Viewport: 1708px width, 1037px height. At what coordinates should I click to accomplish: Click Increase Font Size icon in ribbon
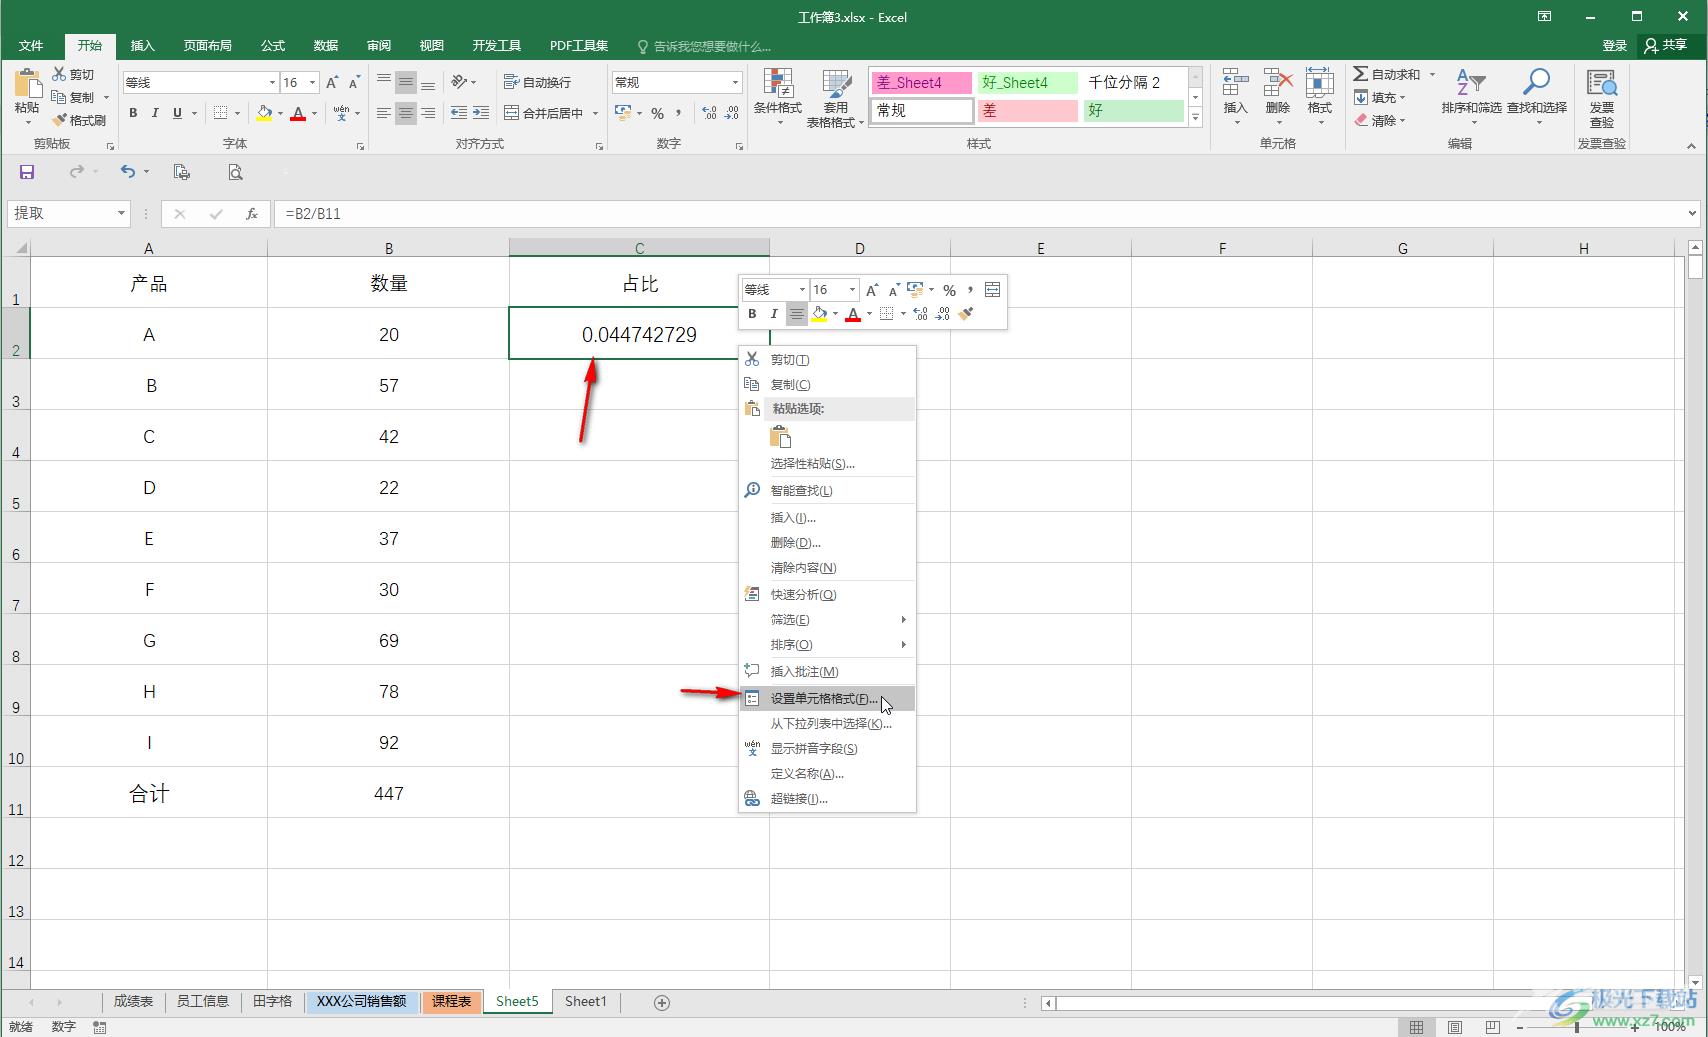point(332,82)
